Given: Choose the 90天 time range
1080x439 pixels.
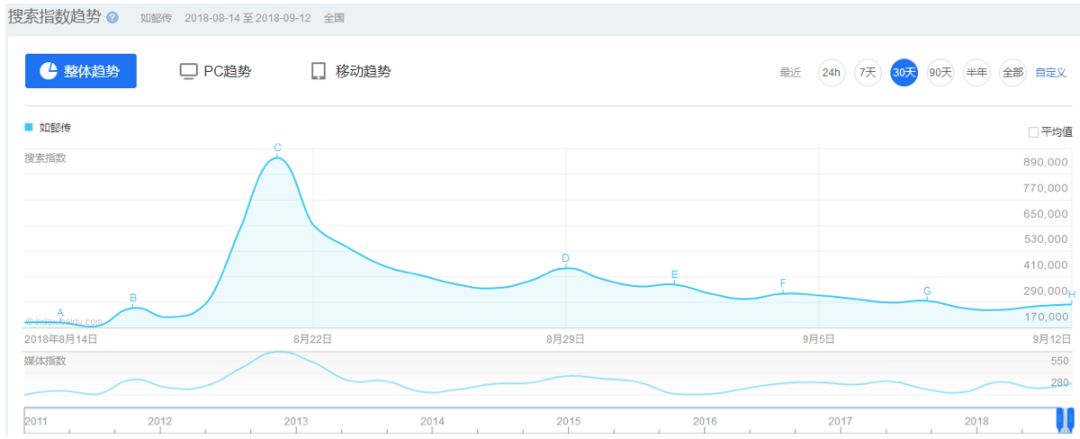Looking at the screenshot, I should [x=939, y=72].
